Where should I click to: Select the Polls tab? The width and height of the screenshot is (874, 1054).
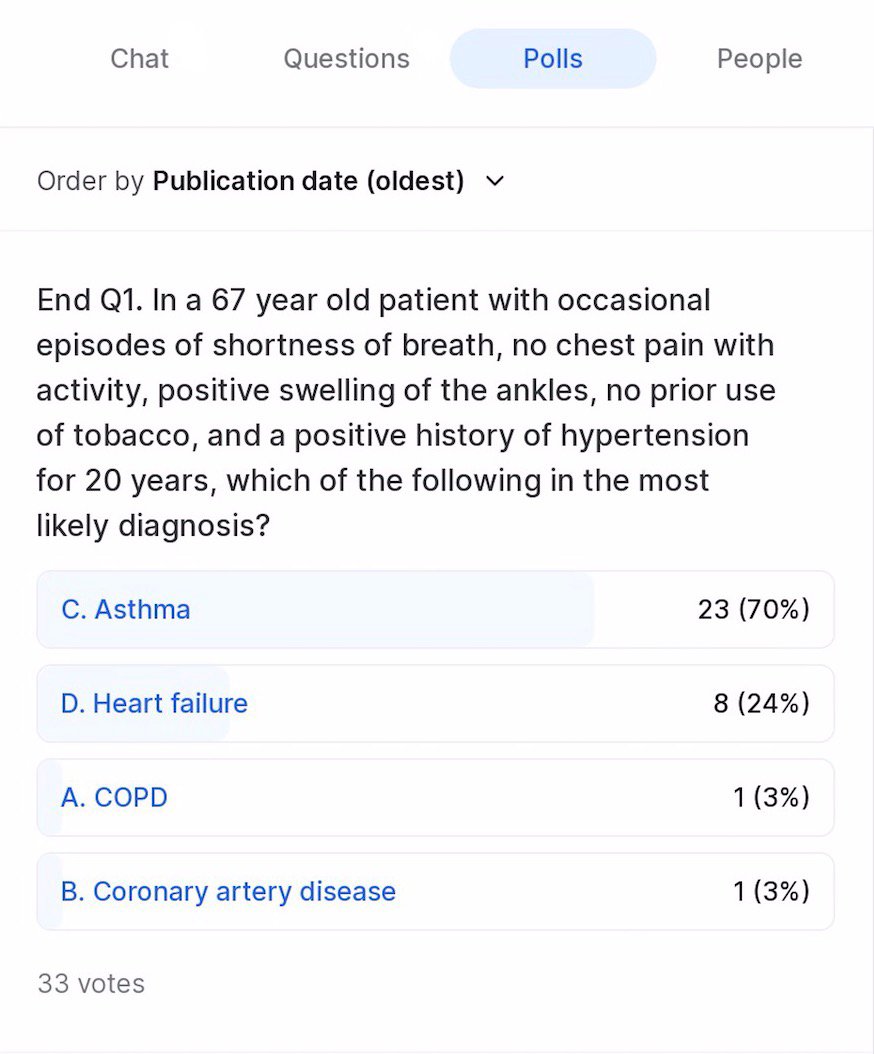coord(552,59)
